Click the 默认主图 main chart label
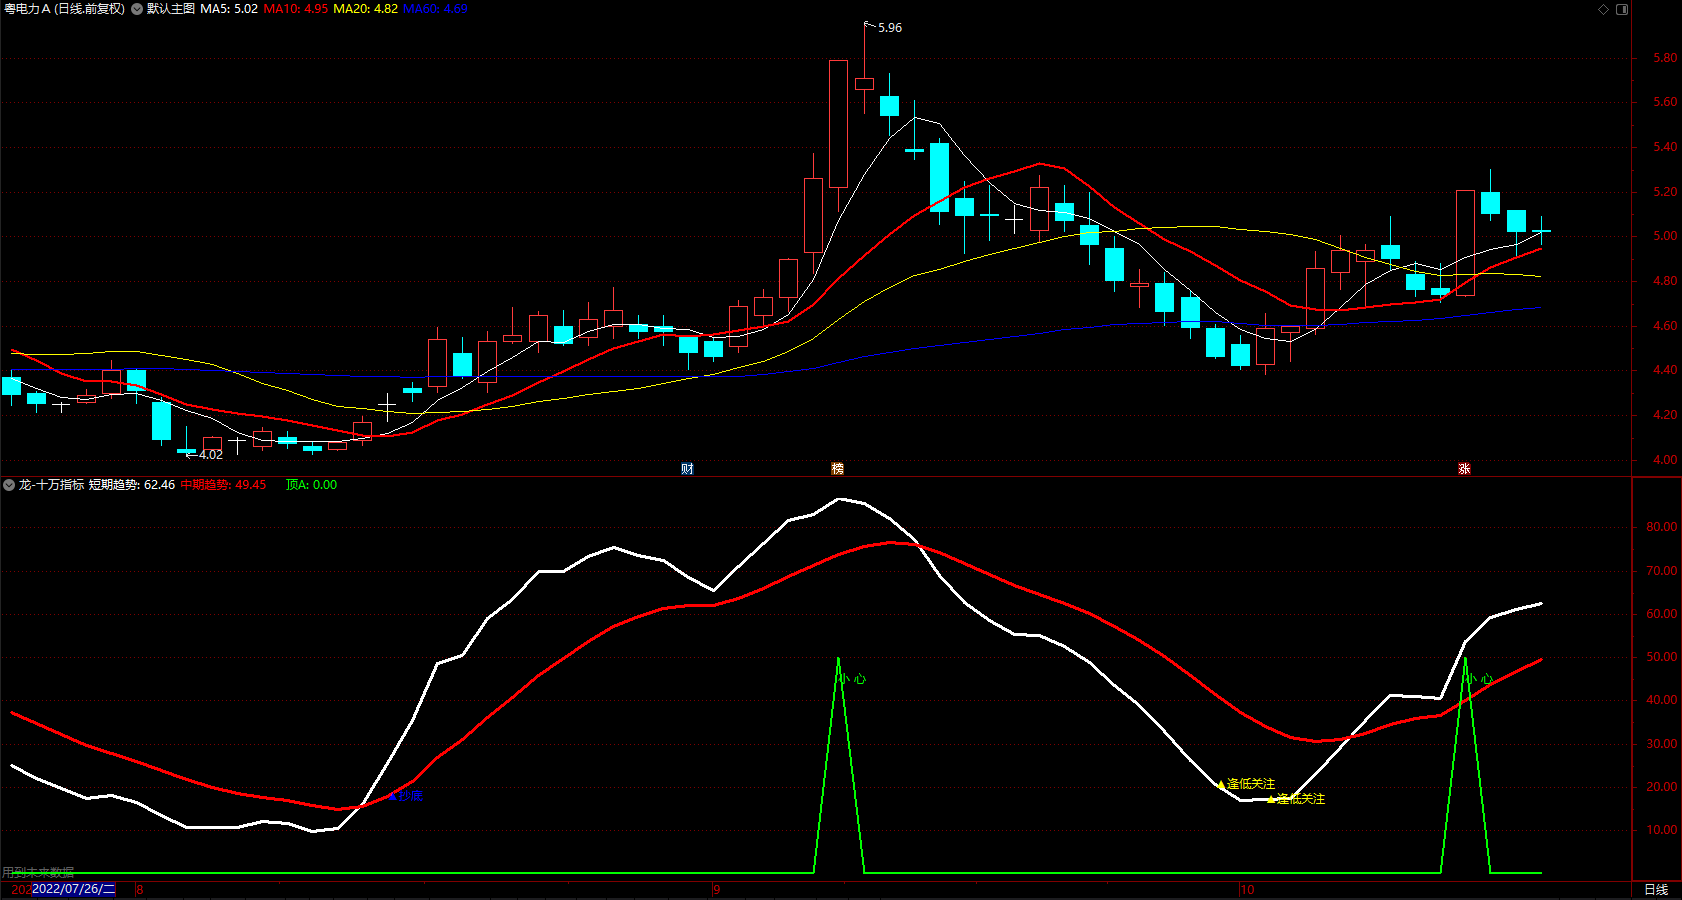1682x900 pixels. pos(171,9)
